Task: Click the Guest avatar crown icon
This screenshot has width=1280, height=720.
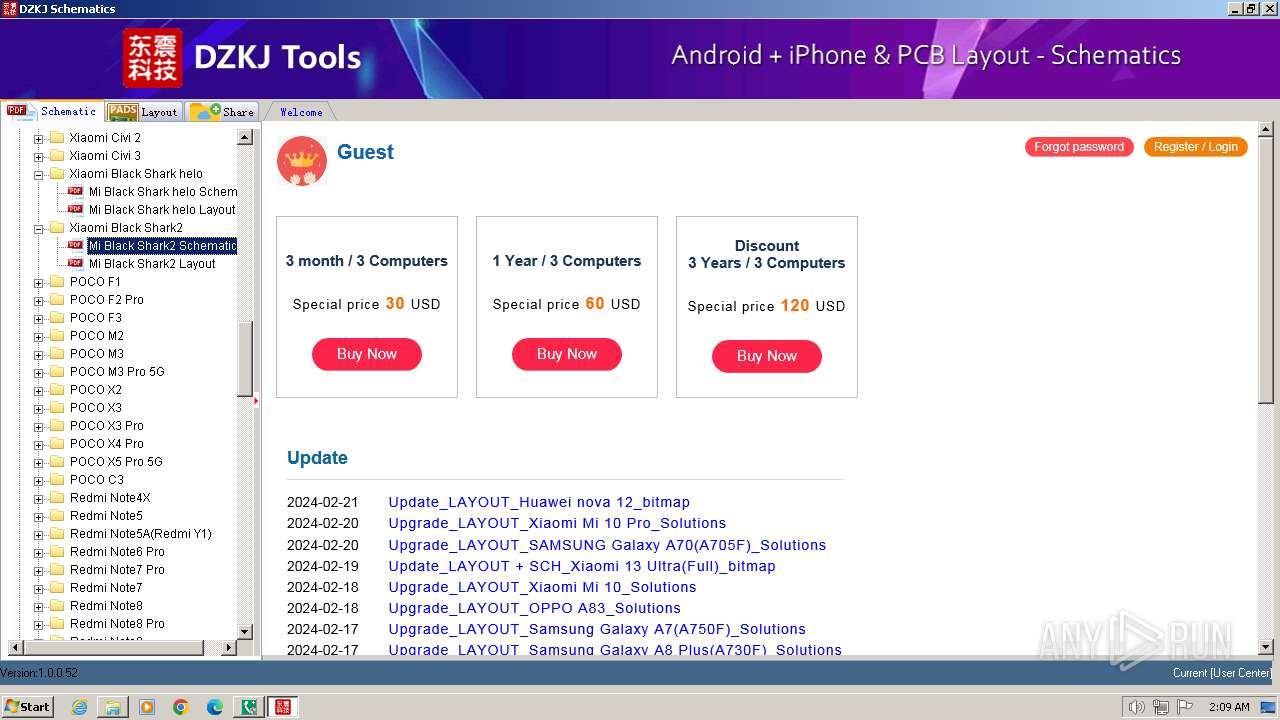Action: pos(302,161)
